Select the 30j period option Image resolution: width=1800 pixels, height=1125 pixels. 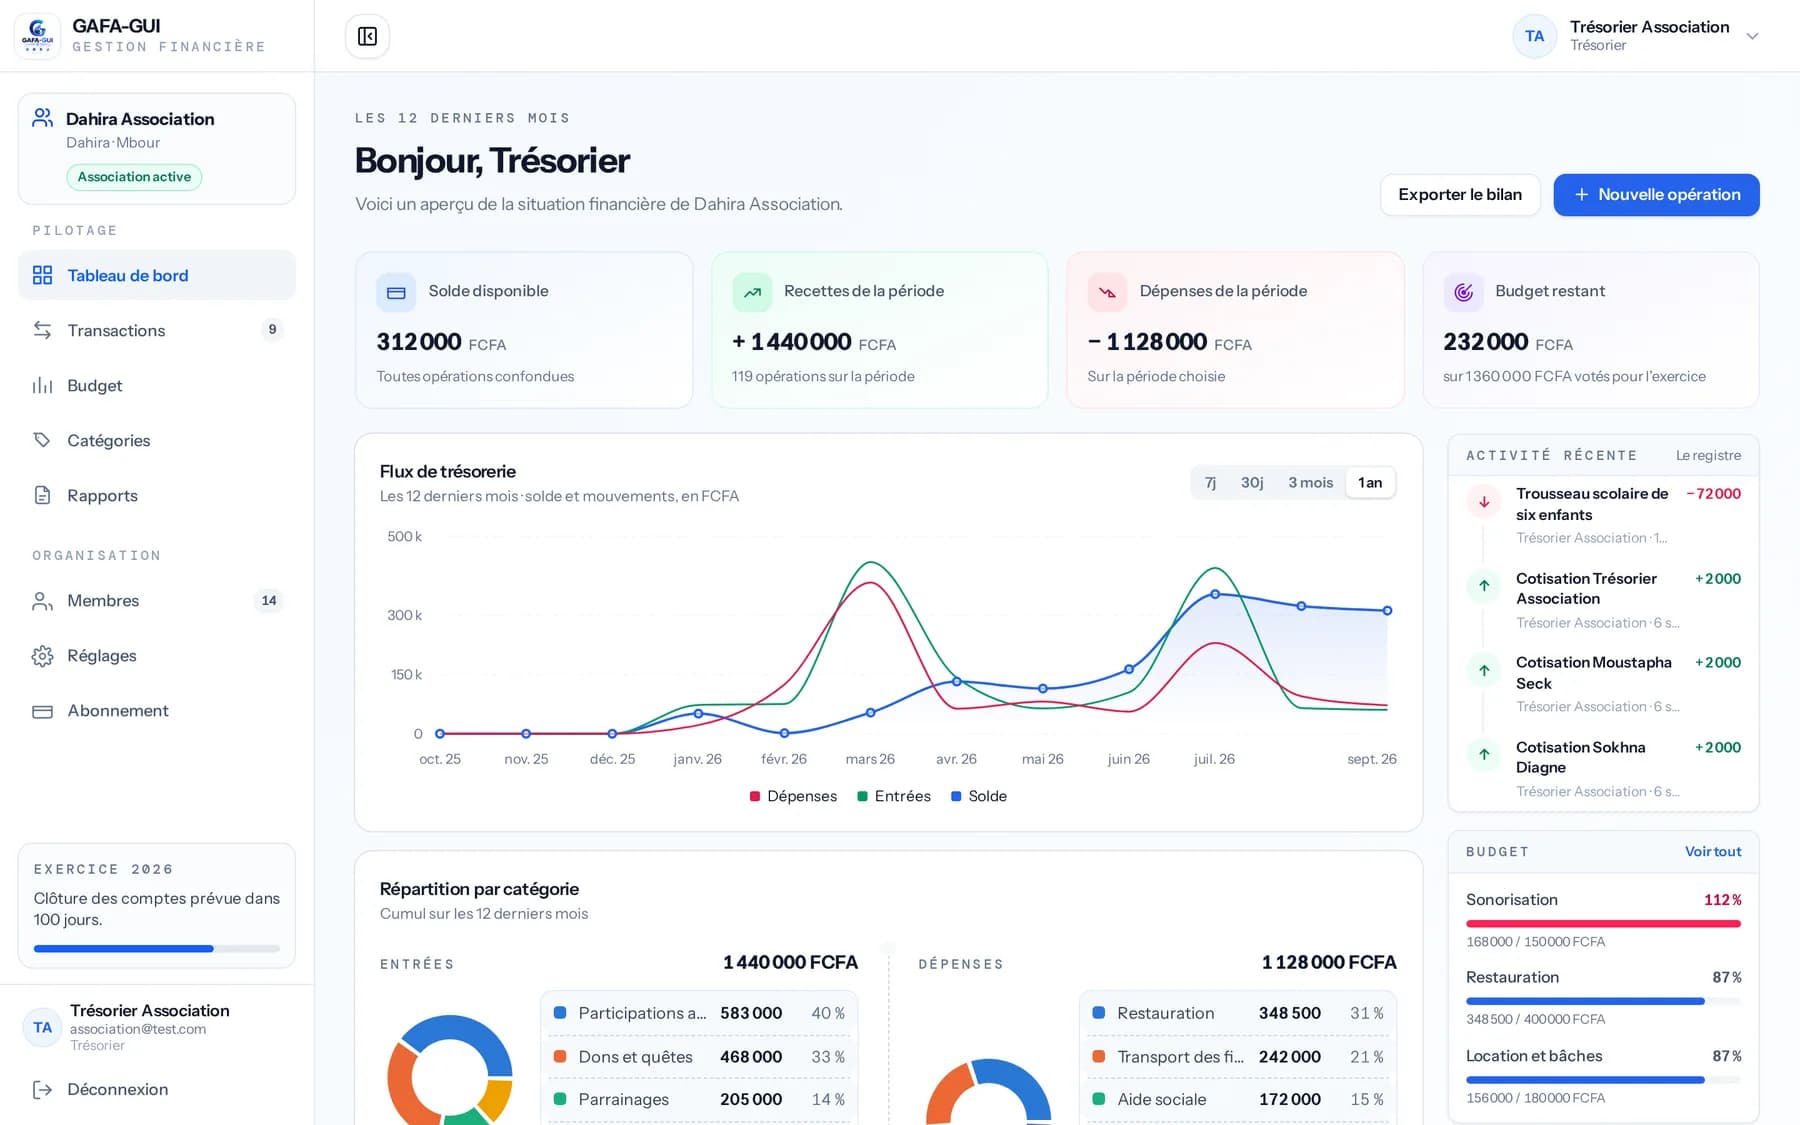(x=1252, y=482)
